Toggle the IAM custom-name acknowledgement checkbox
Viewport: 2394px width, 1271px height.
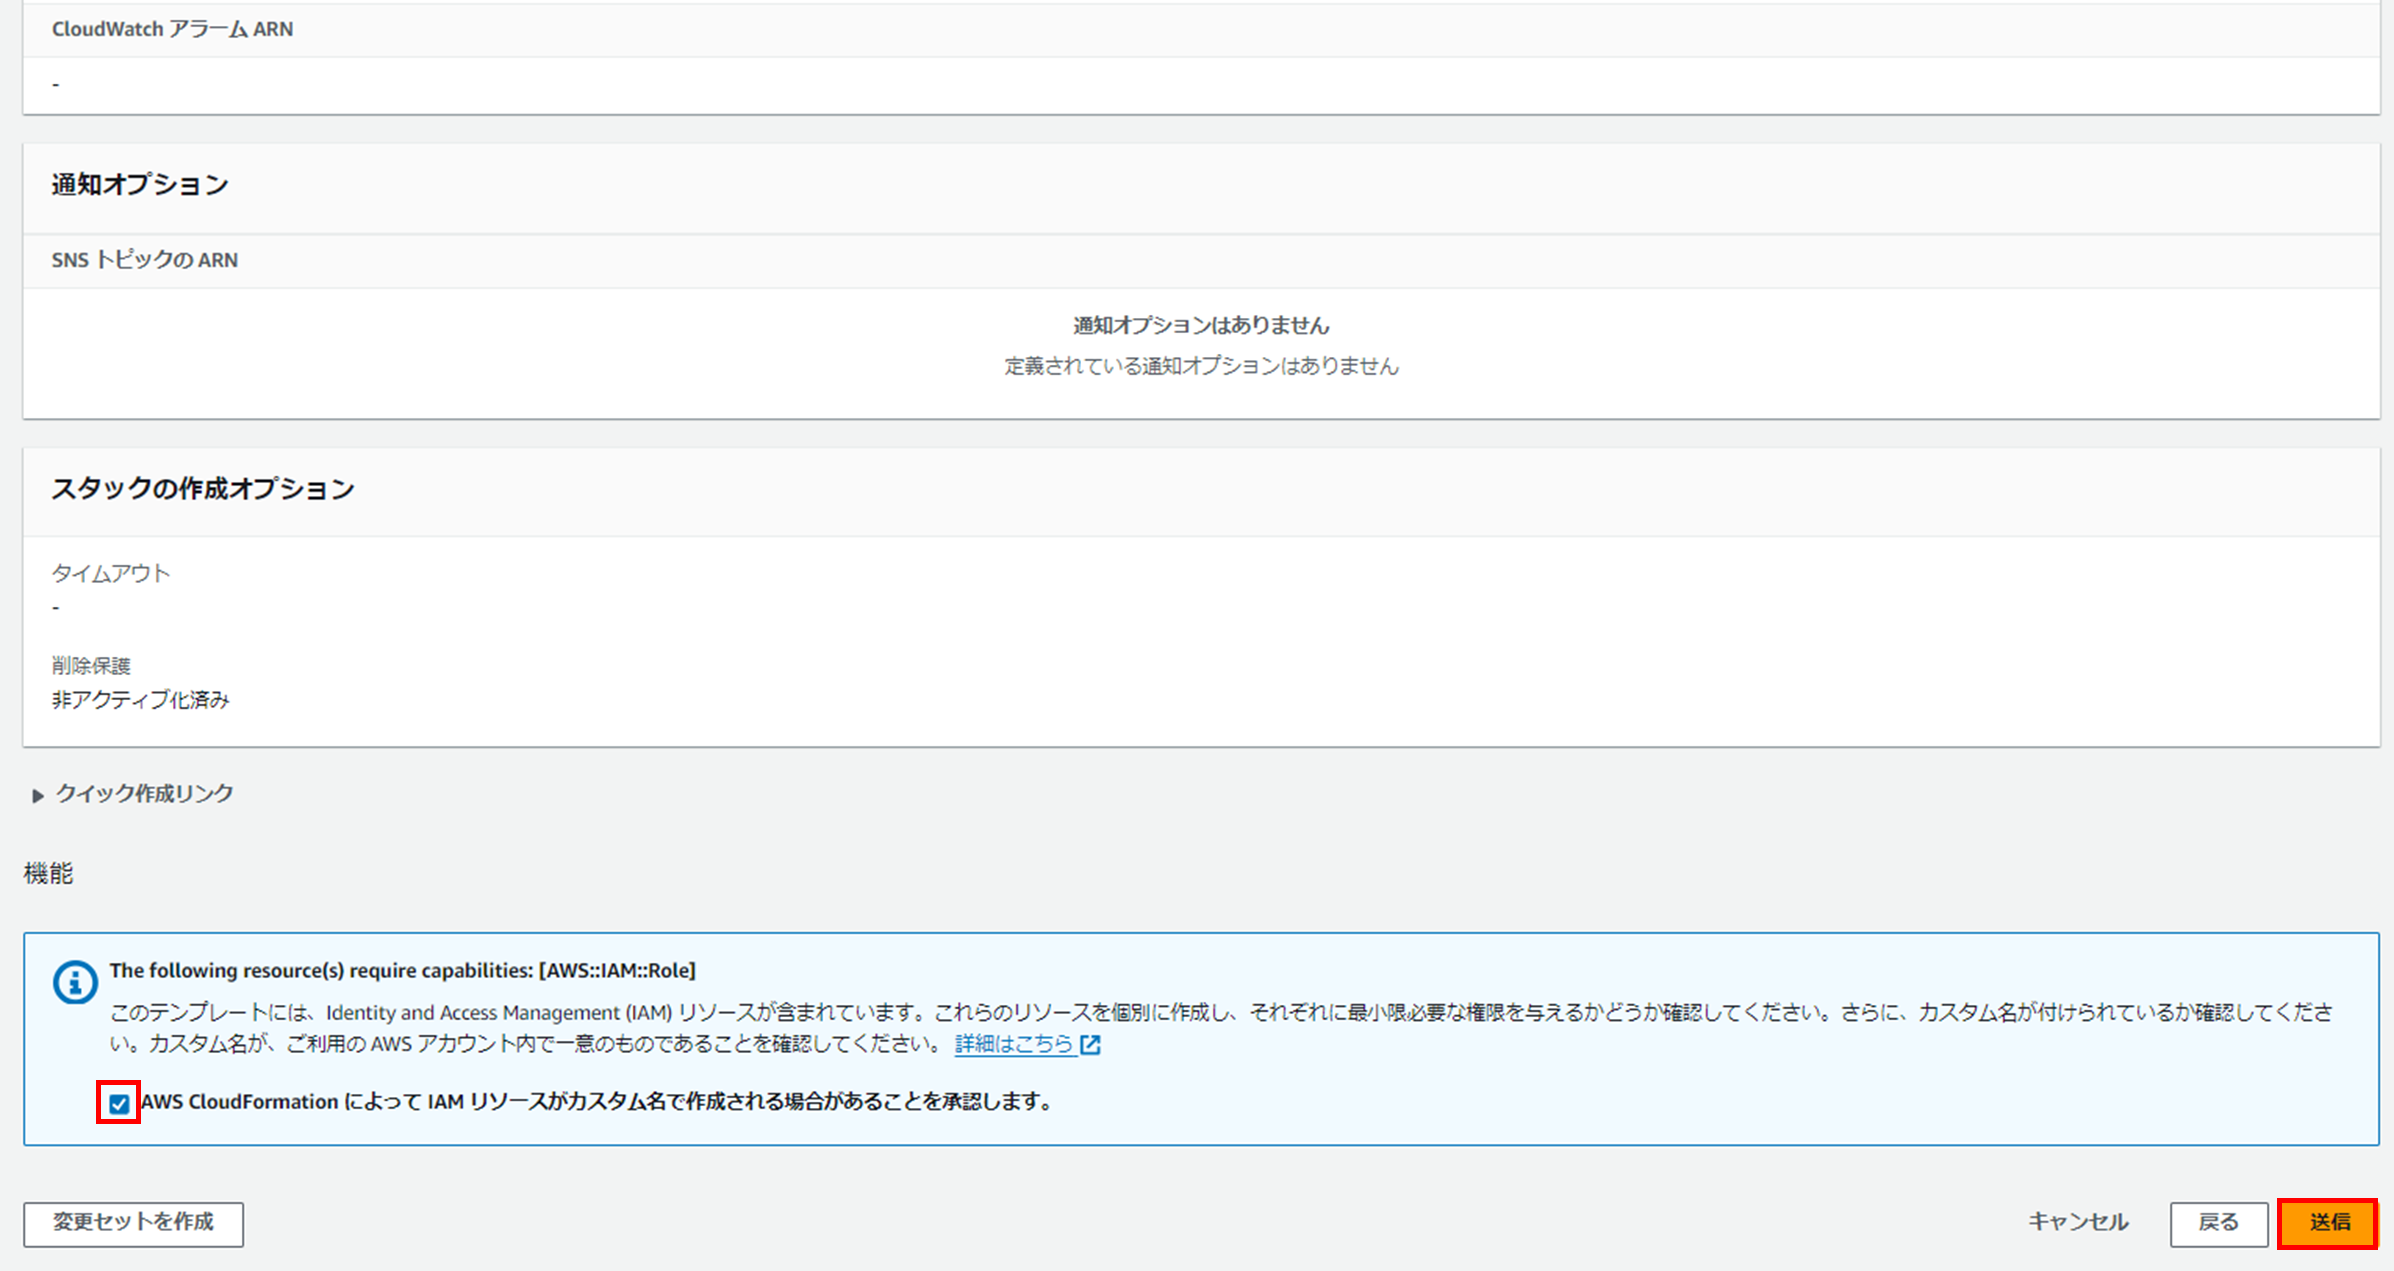click(x=119, y=1103)
